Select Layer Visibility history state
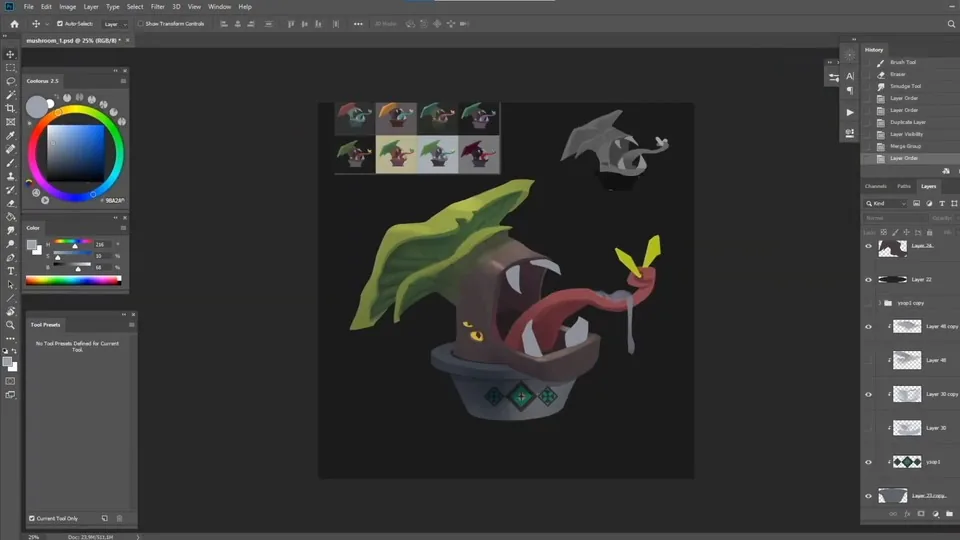The width and height of the screenshot is (960, 540). (x=906, y=134)
